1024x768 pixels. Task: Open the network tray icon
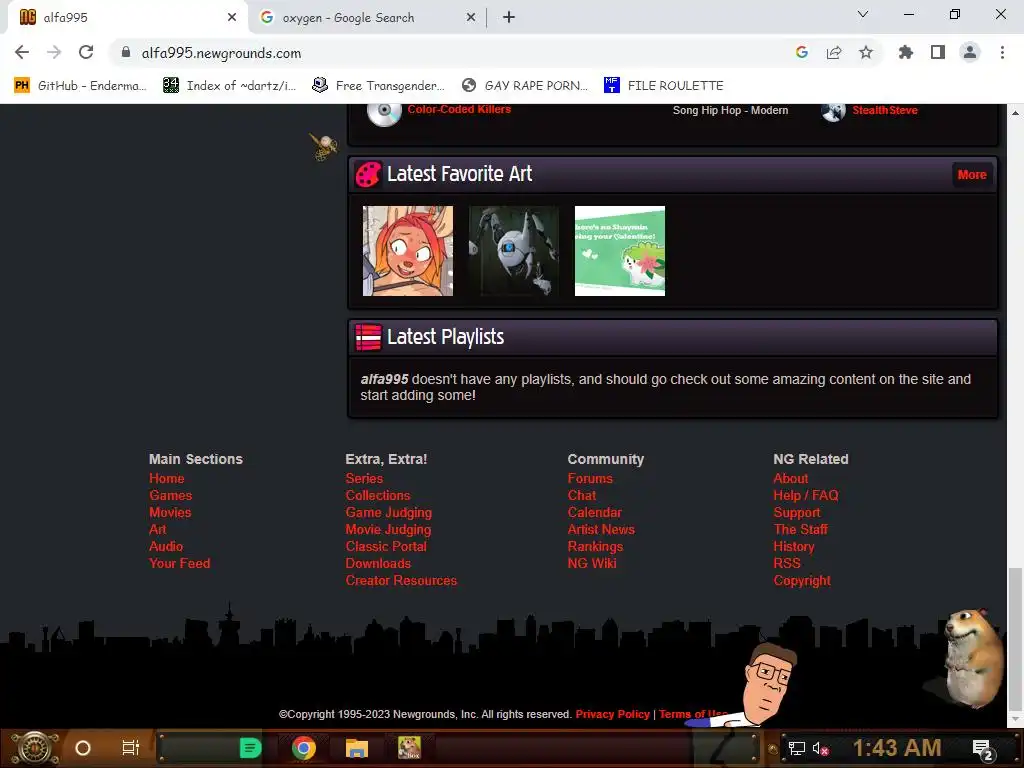tap(797, 748)
